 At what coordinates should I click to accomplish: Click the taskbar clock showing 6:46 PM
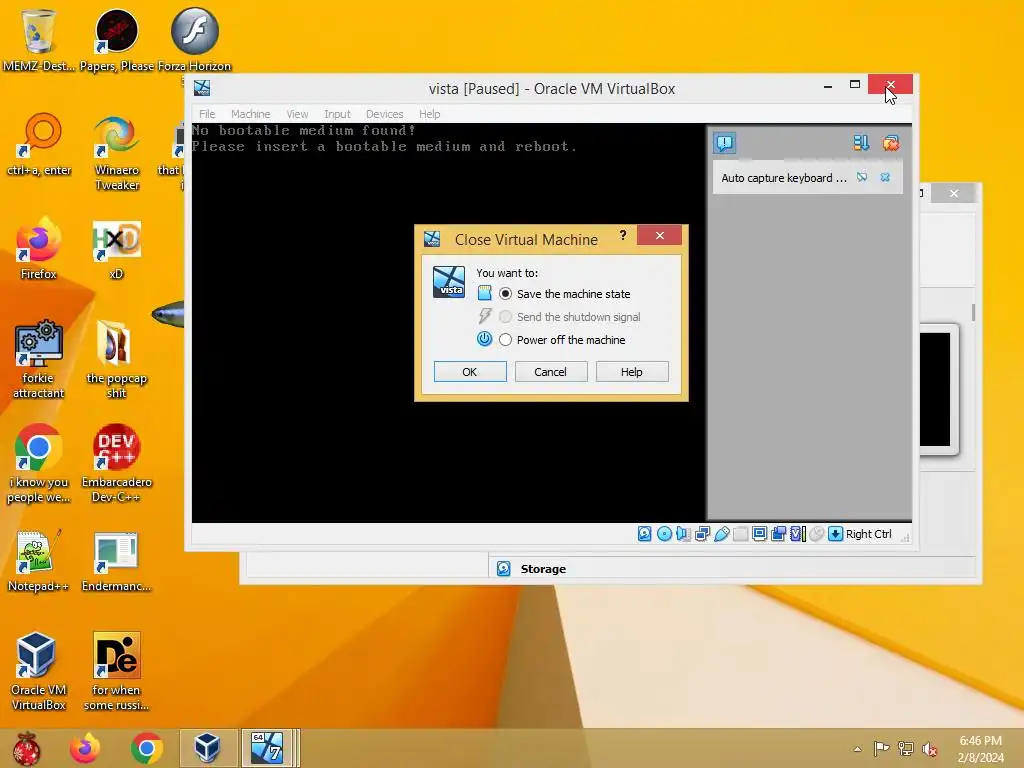[980, 749]
